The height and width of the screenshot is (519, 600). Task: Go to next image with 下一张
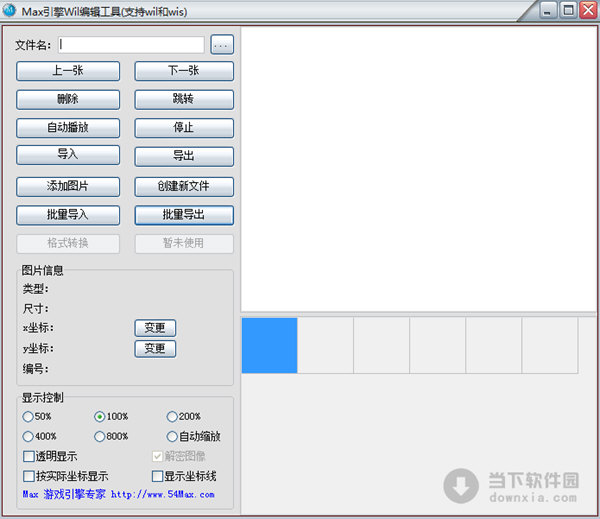click(x=184, y=71)
